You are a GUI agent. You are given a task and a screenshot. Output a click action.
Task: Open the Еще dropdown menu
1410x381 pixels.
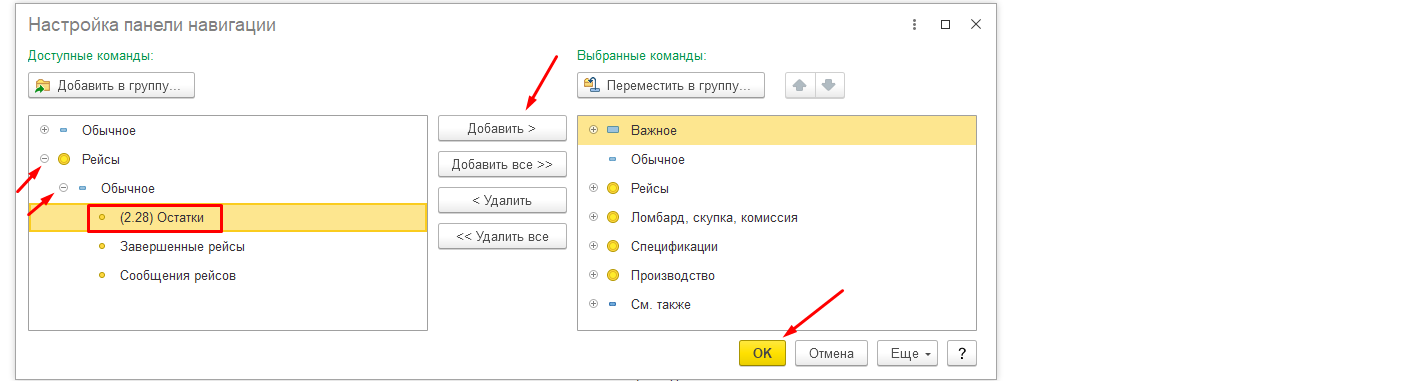tap(907, 353)
